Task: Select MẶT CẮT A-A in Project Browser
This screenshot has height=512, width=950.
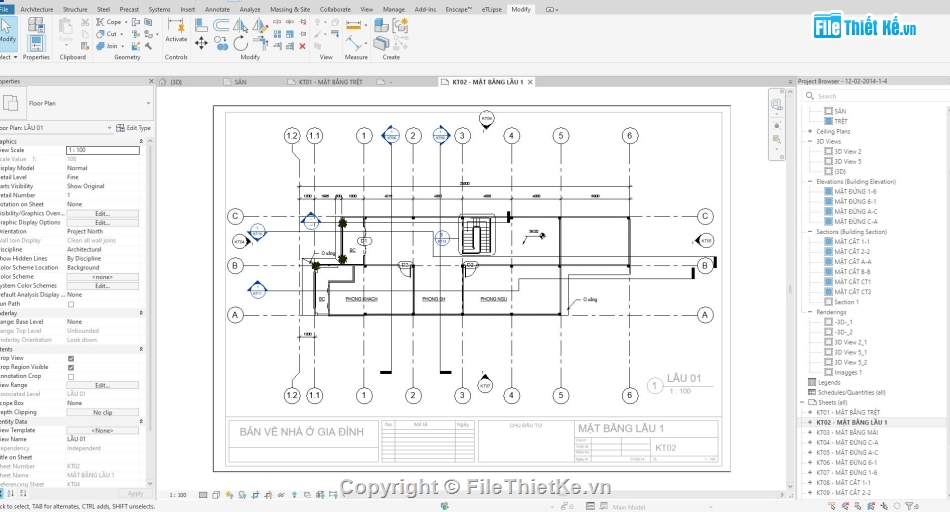Action: (x=852, y=262)
